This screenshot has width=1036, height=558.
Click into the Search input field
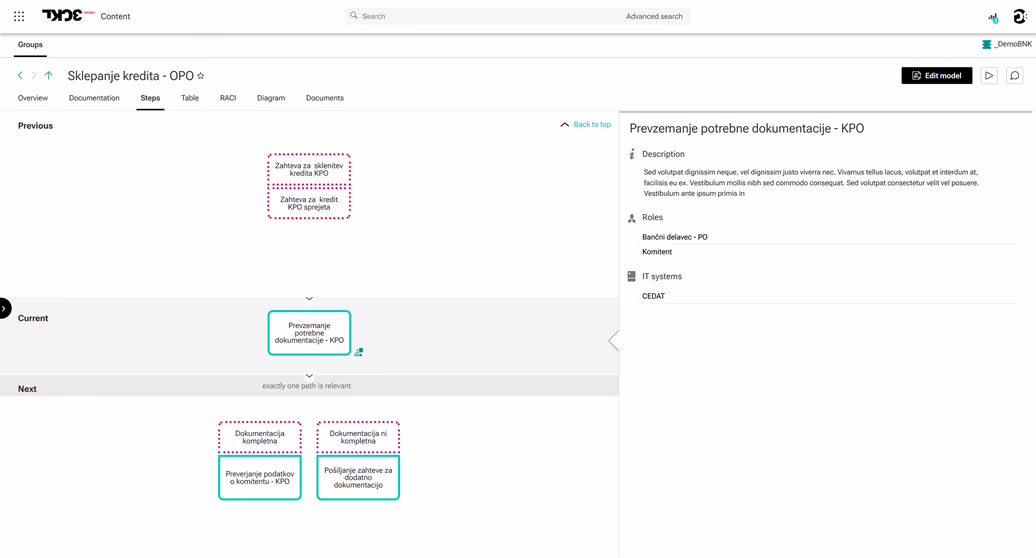[480, 16]
